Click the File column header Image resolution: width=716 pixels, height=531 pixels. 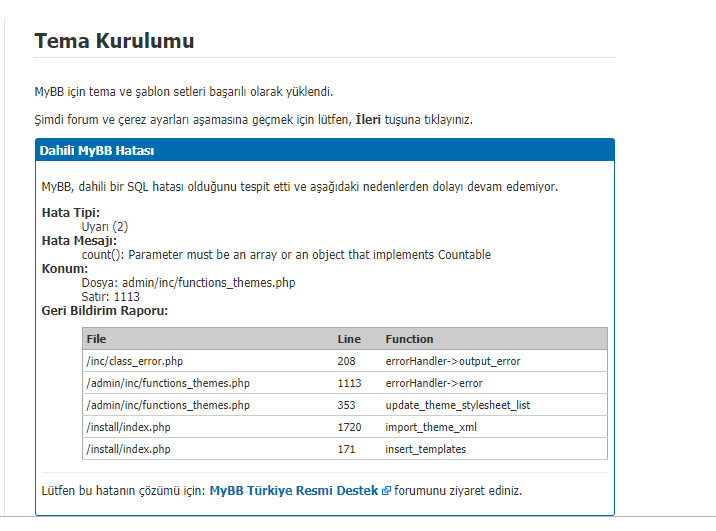point(96,339)
